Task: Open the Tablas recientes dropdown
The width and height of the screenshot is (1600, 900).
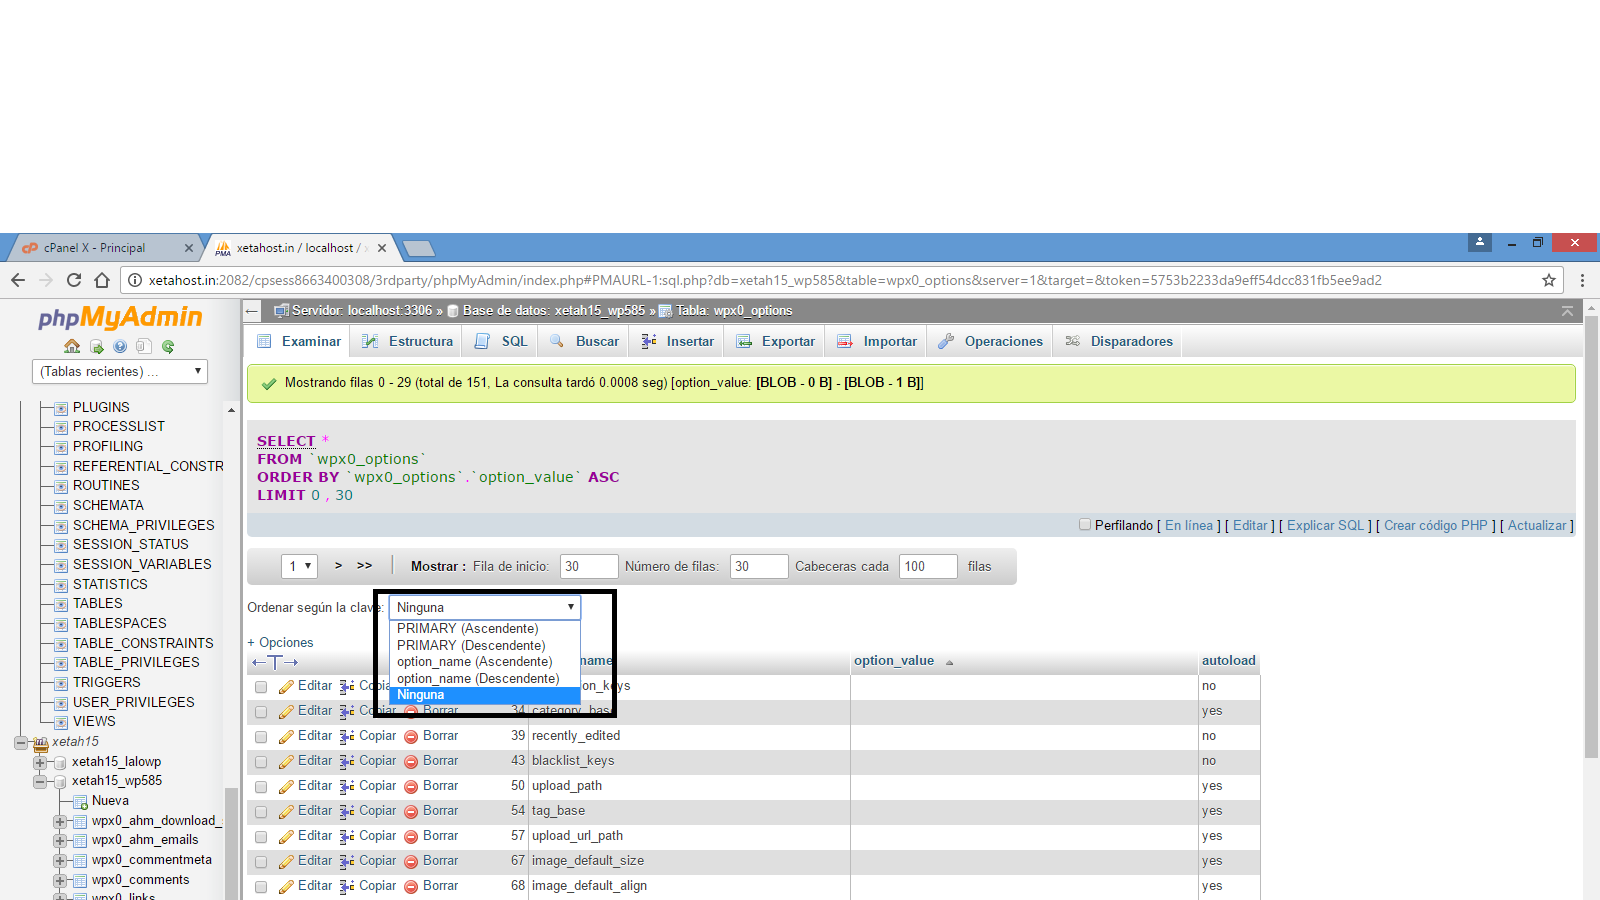Action: 120,371
